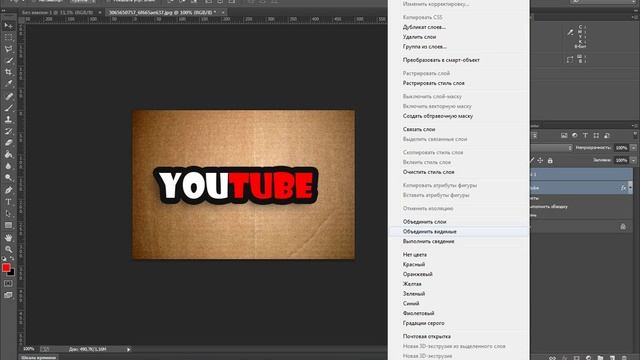The width and height of the screenshot is (640, 360).
Task: Open the opacity slider dropdown arrow
Action: point(633,148)
